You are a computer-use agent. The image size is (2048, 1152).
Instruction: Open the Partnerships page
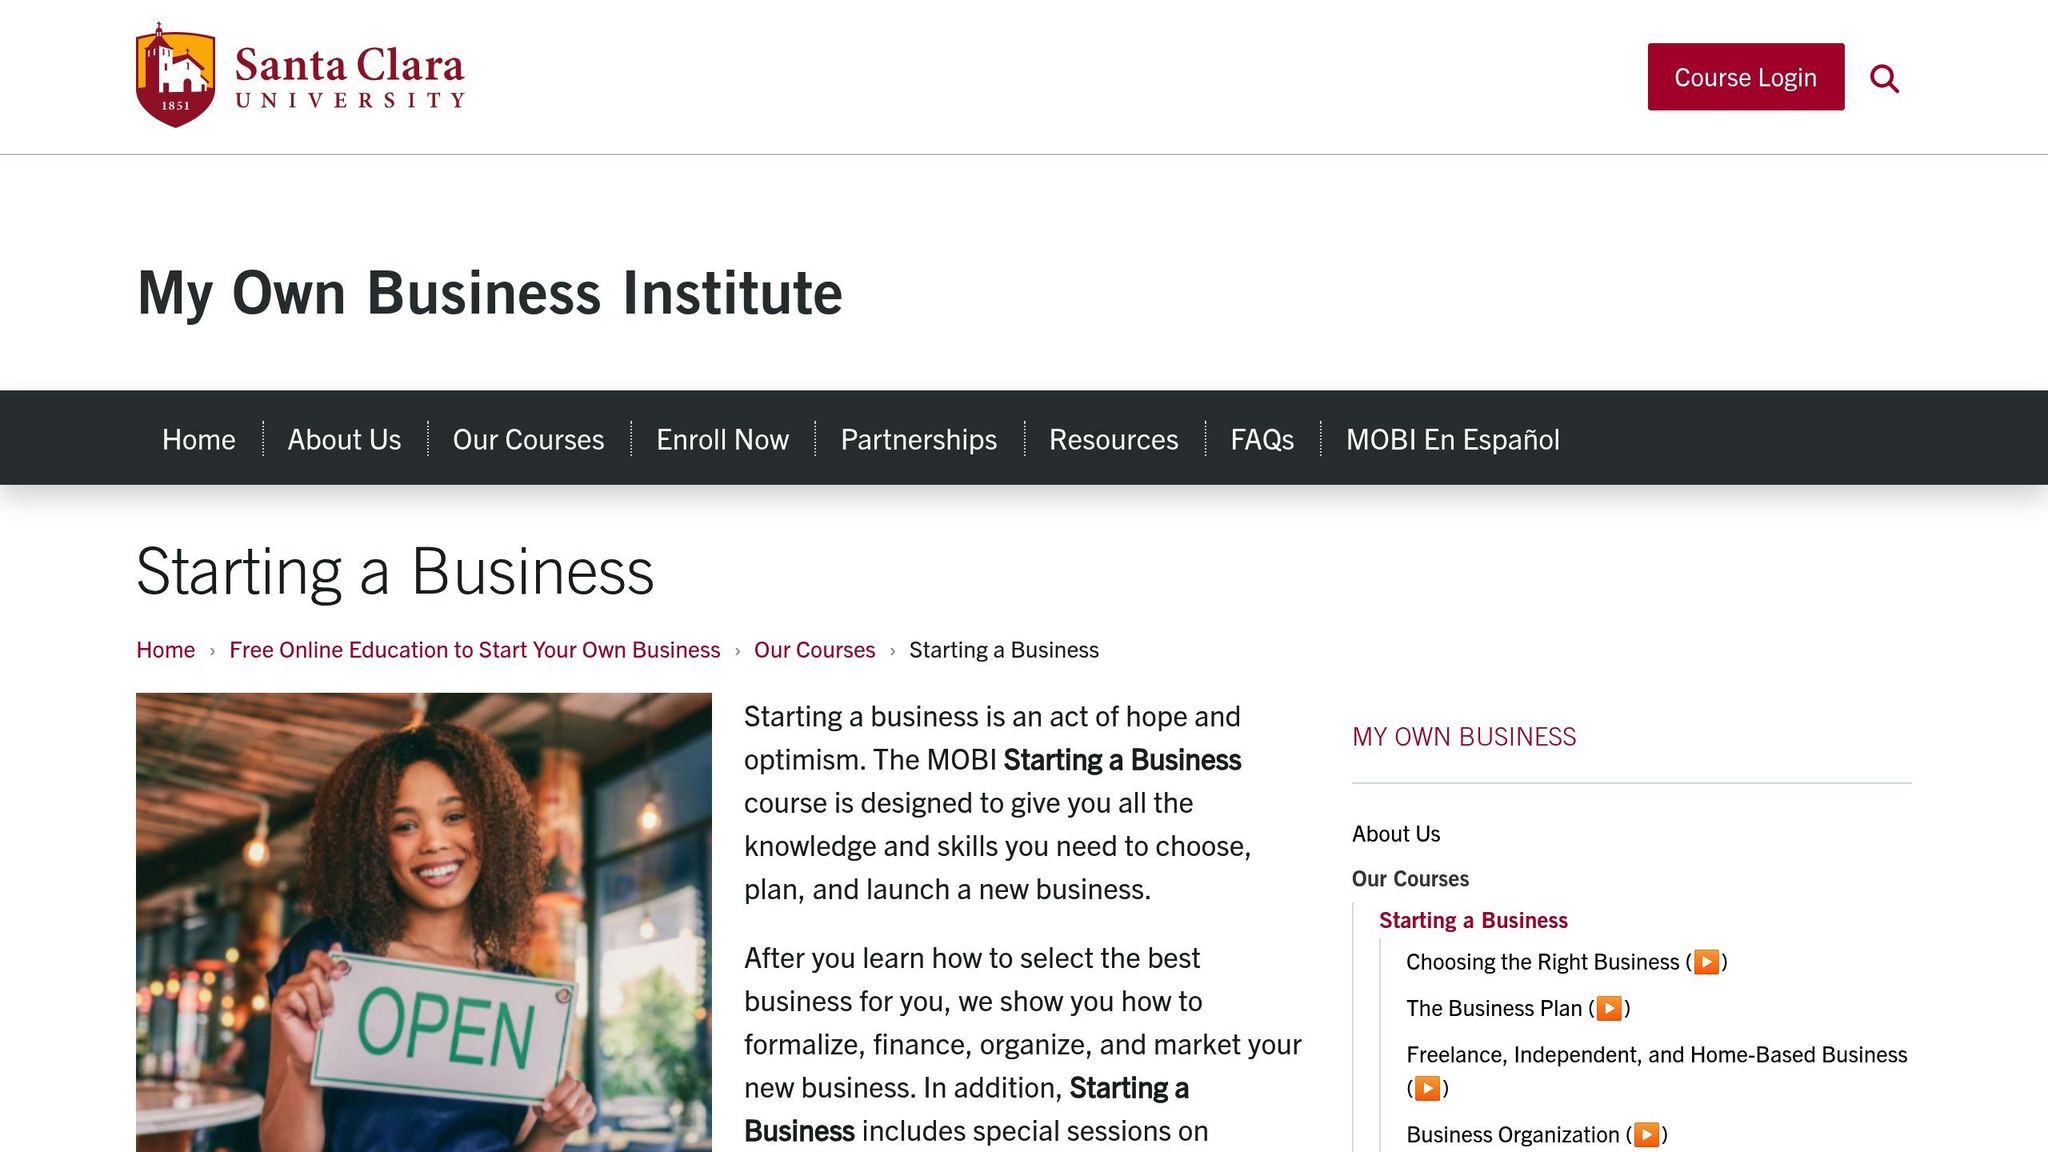point(918,439)
